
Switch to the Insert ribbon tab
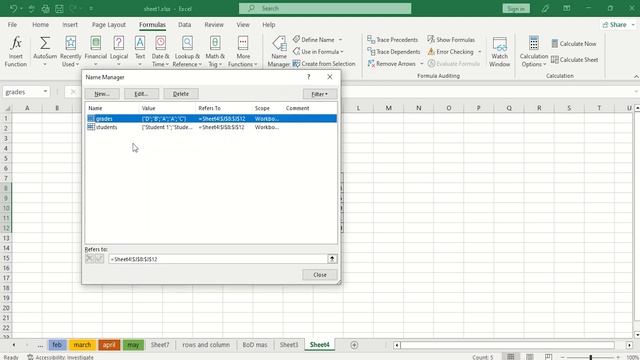70,24
